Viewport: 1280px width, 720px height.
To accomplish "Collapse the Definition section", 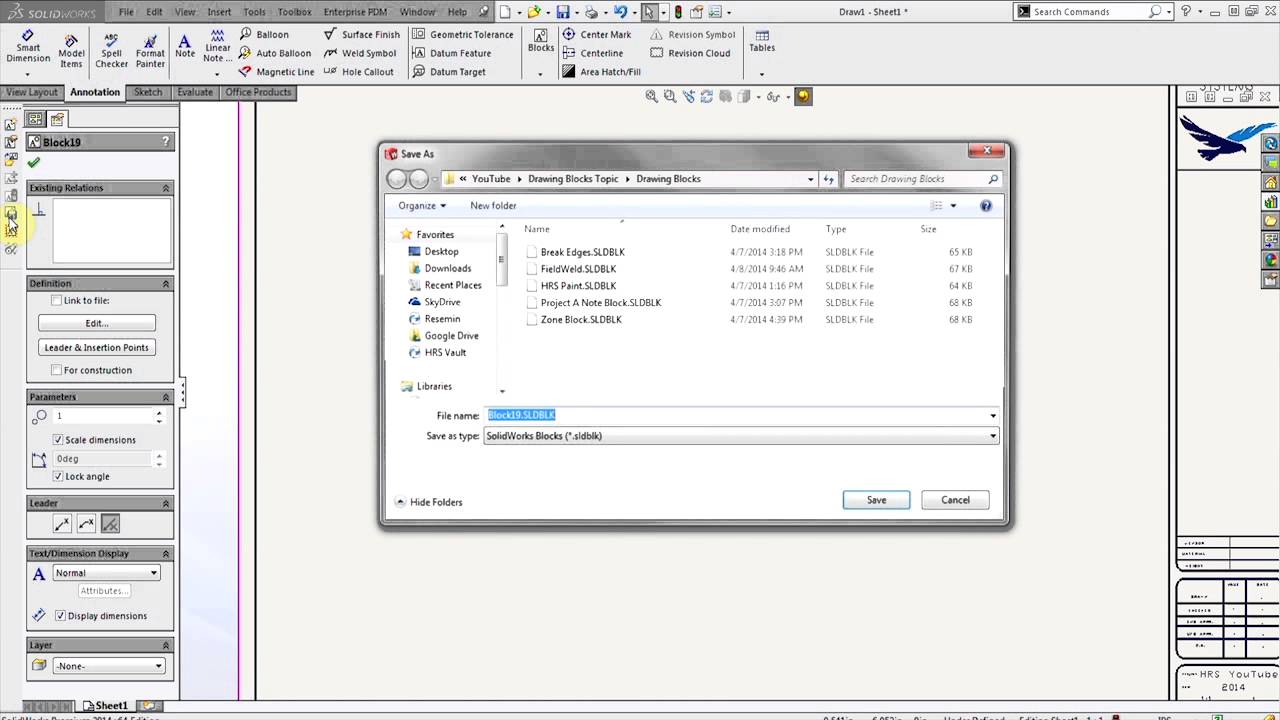I will [x=166, y=284].
